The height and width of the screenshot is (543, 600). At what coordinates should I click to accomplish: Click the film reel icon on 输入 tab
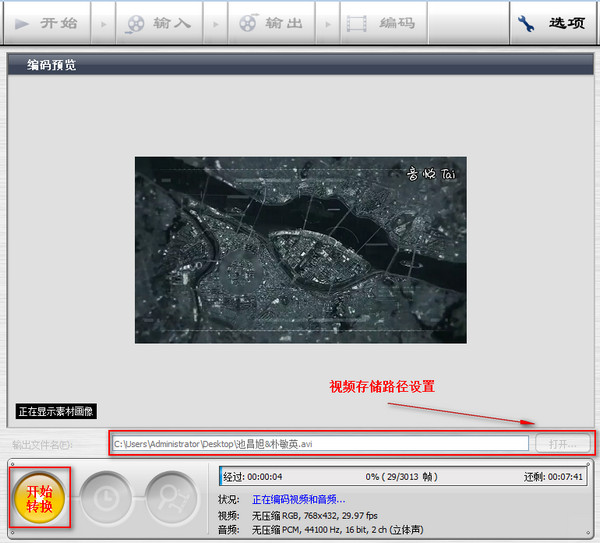point(135,24)
